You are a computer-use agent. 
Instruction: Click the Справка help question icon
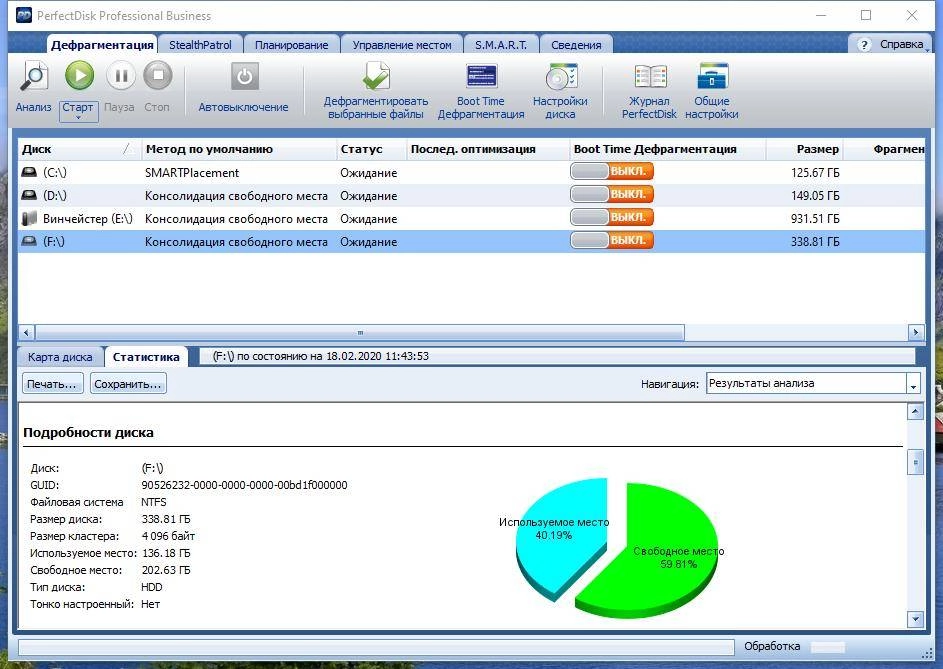[x=864, y=45]
